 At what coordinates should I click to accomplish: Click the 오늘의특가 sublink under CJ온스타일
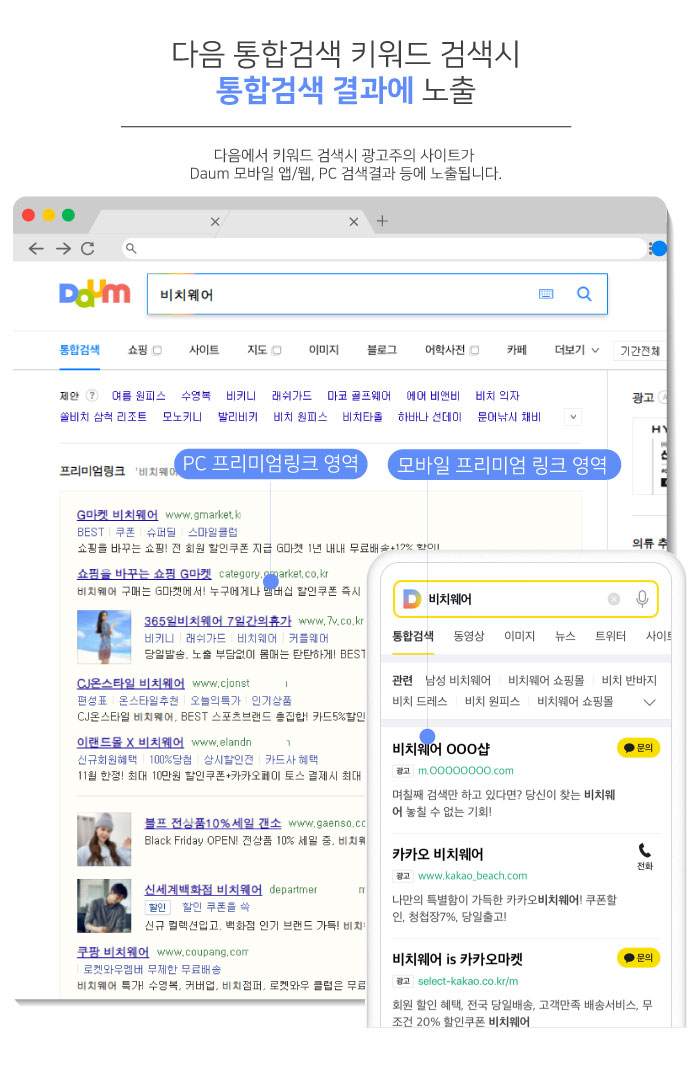(x=216, y=700)
